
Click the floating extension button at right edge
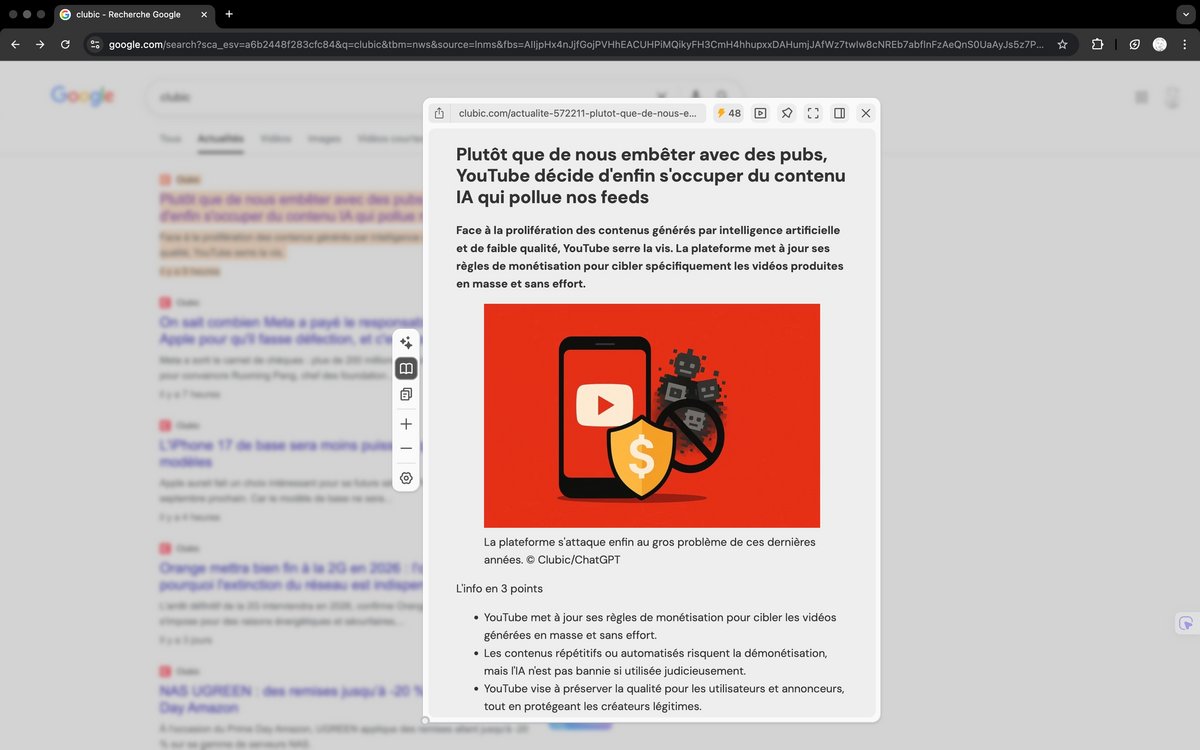click(1186, 623)
